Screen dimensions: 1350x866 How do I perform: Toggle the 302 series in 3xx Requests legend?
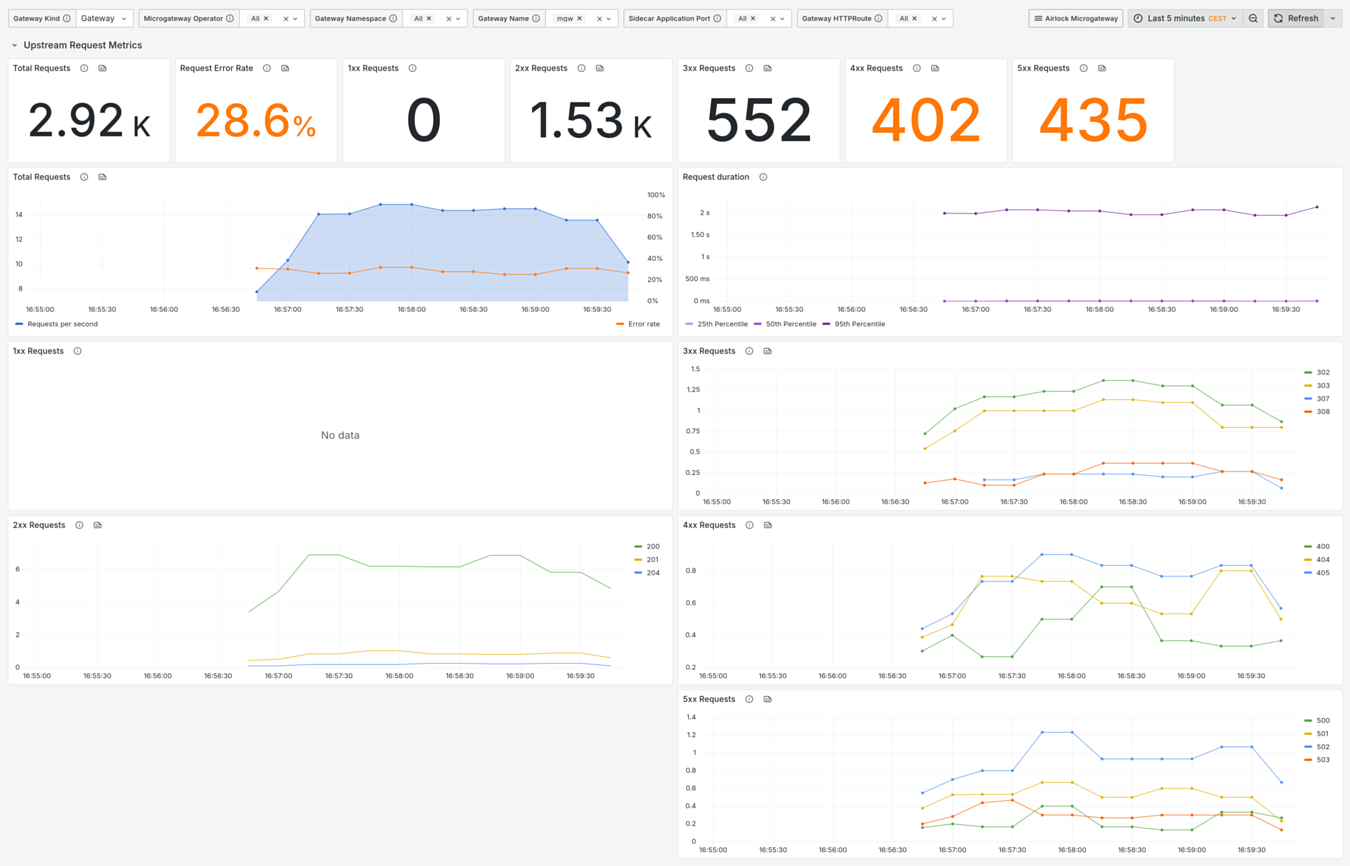click(1322, 372)
